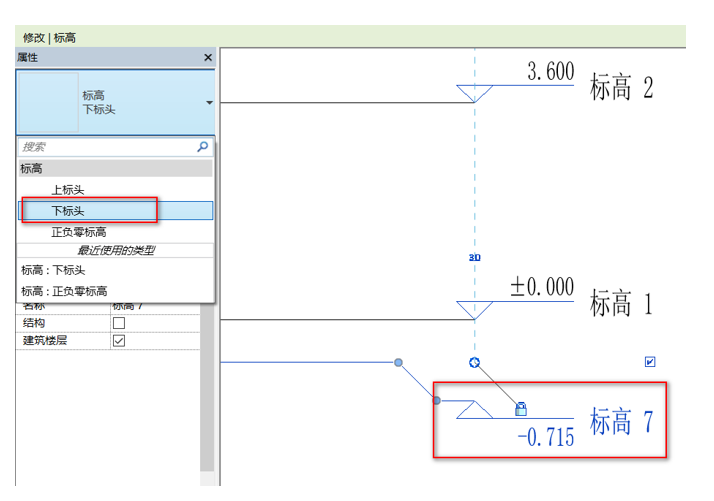Toggle the 结构 checkbox

(119, 323)
